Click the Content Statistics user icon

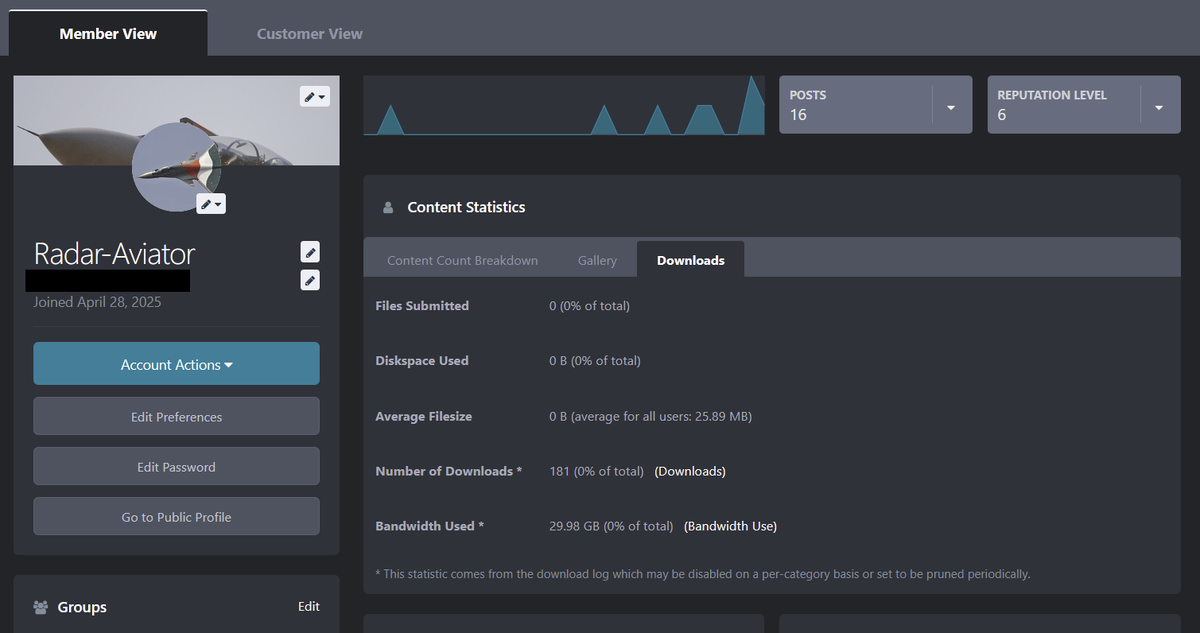[388, 208]
